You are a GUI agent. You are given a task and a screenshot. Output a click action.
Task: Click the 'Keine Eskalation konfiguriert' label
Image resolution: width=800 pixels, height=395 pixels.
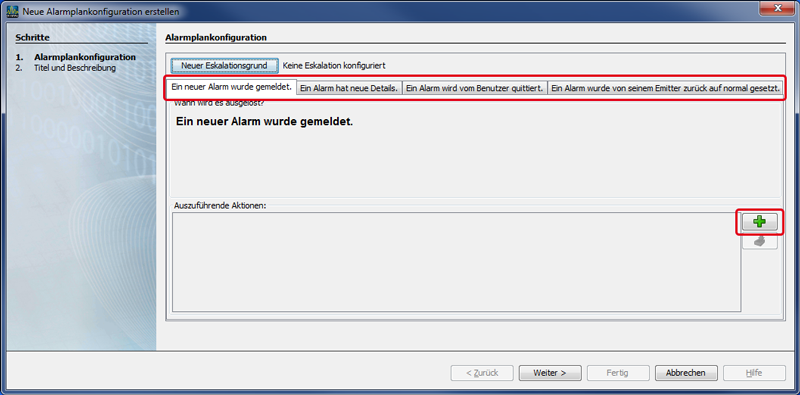(x=334, y=66)
